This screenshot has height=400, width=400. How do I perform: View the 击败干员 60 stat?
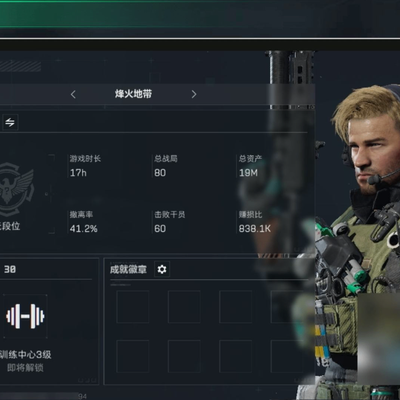(x=169, y=222)
